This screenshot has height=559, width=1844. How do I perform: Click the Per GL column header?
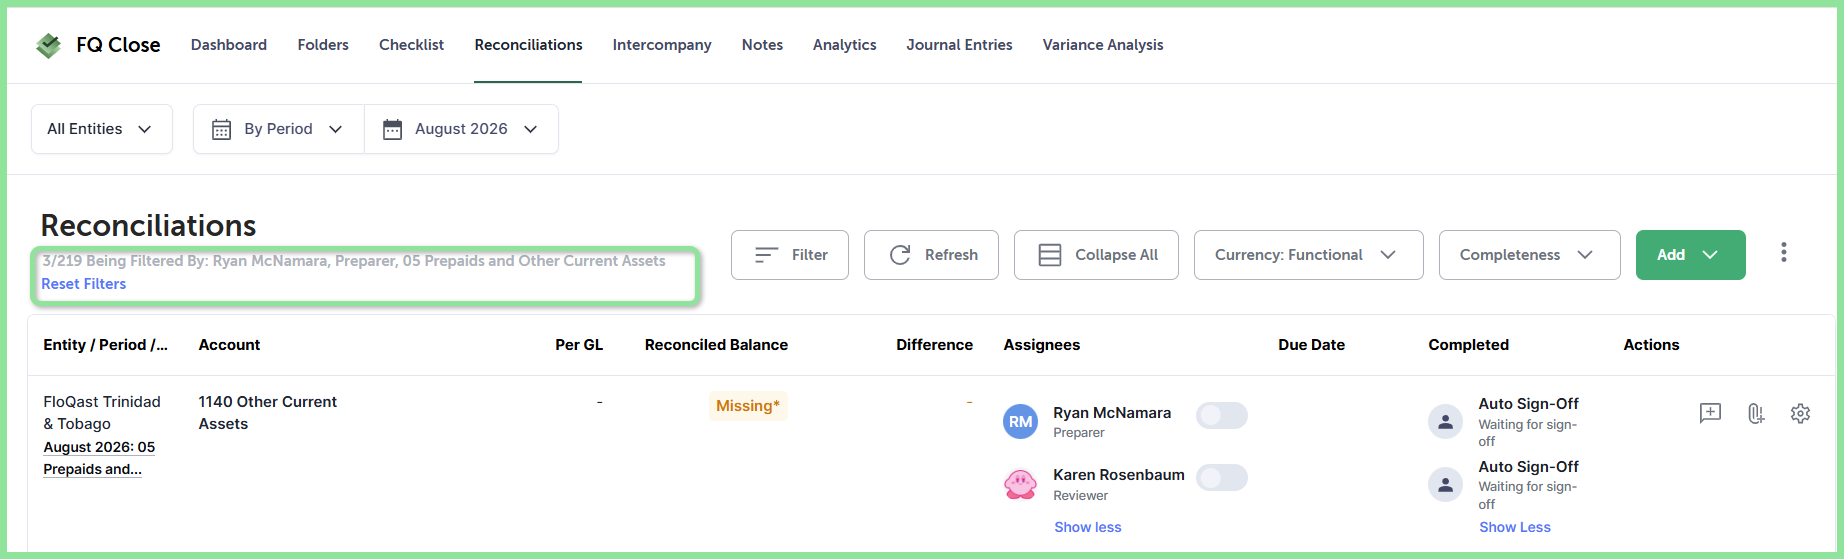(579, 345)
